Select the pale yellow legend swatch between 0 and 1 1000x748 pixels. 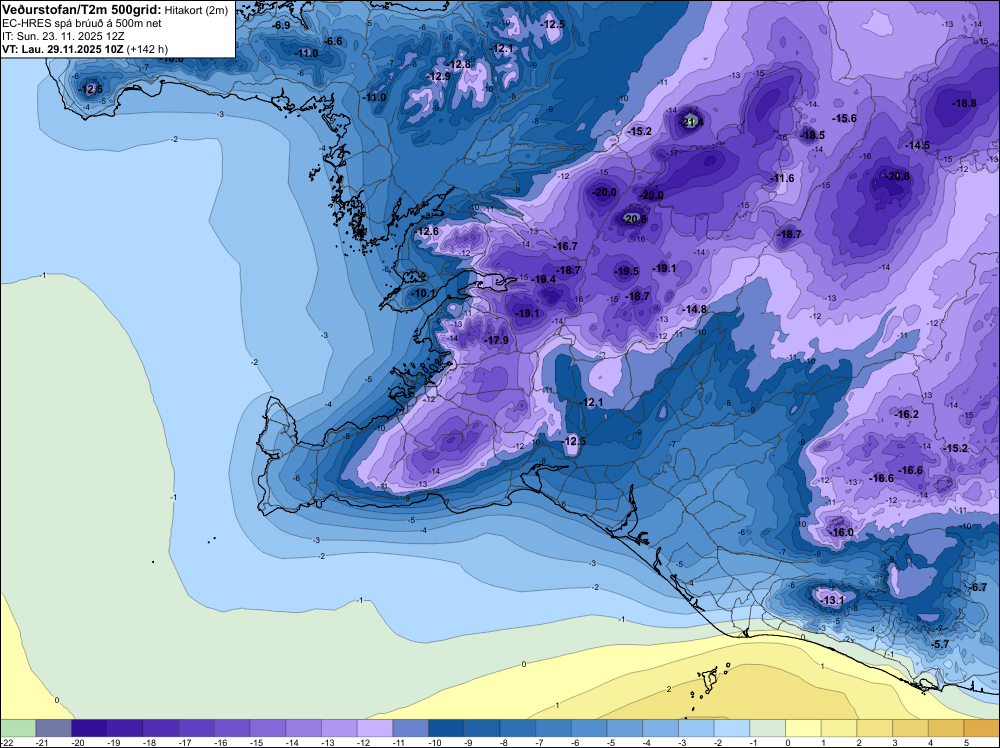click(804, 728)
